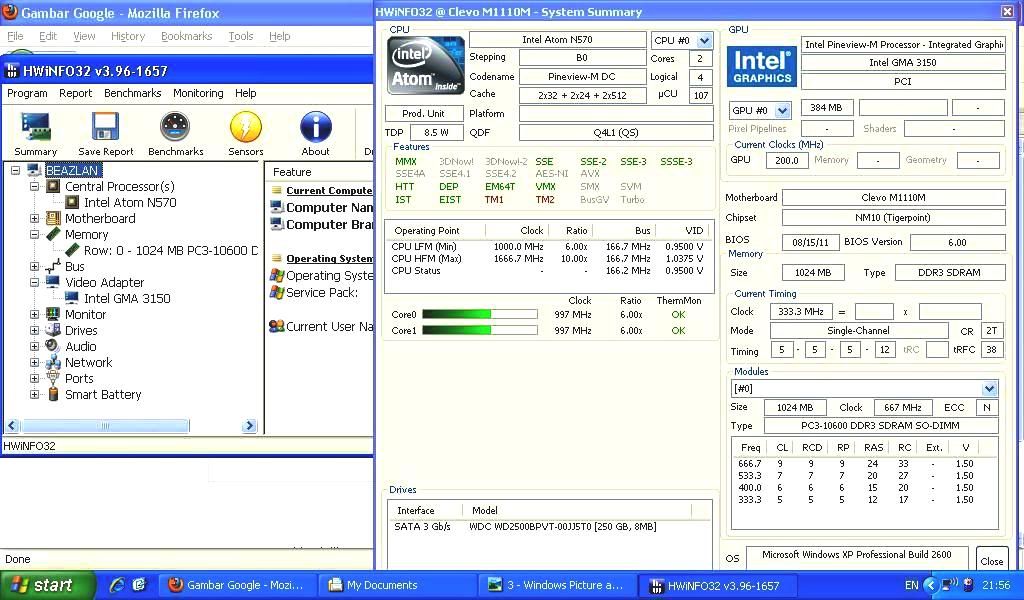Click the Audio speaker tree icon

54,347
